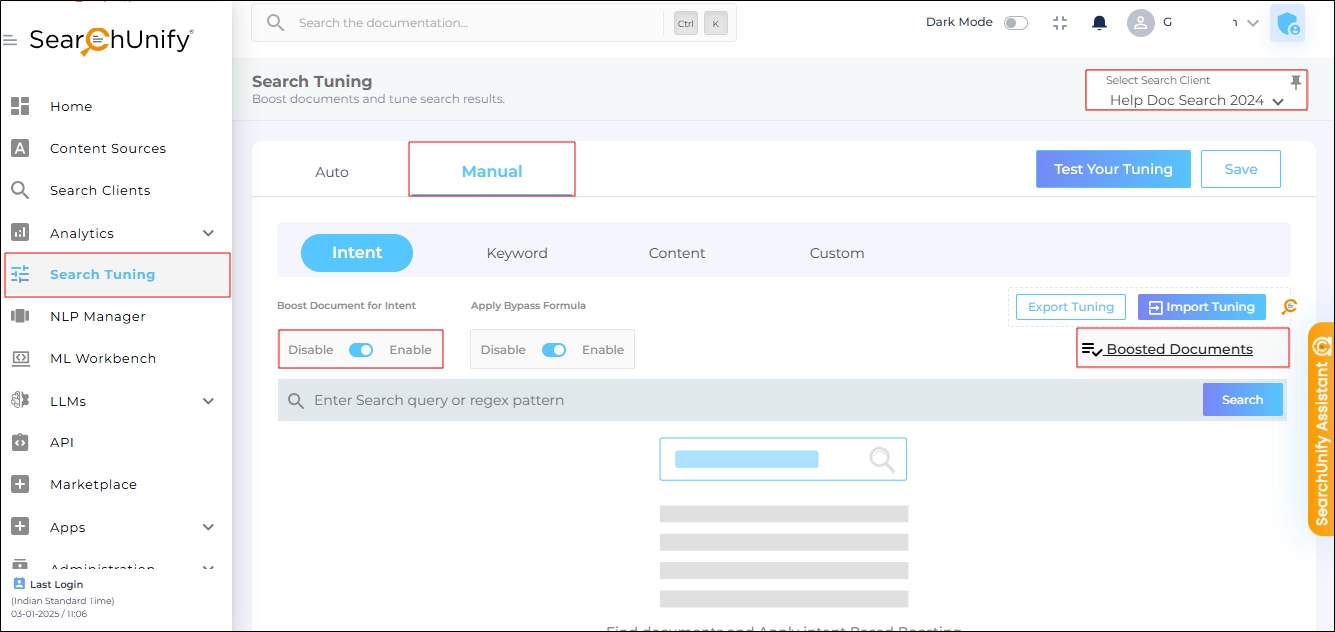Image resolution: width=1335 pixels, height=632 pixels.
Task: Click the orange search icon beside Import Tuning
Action: coord(1289,307)
